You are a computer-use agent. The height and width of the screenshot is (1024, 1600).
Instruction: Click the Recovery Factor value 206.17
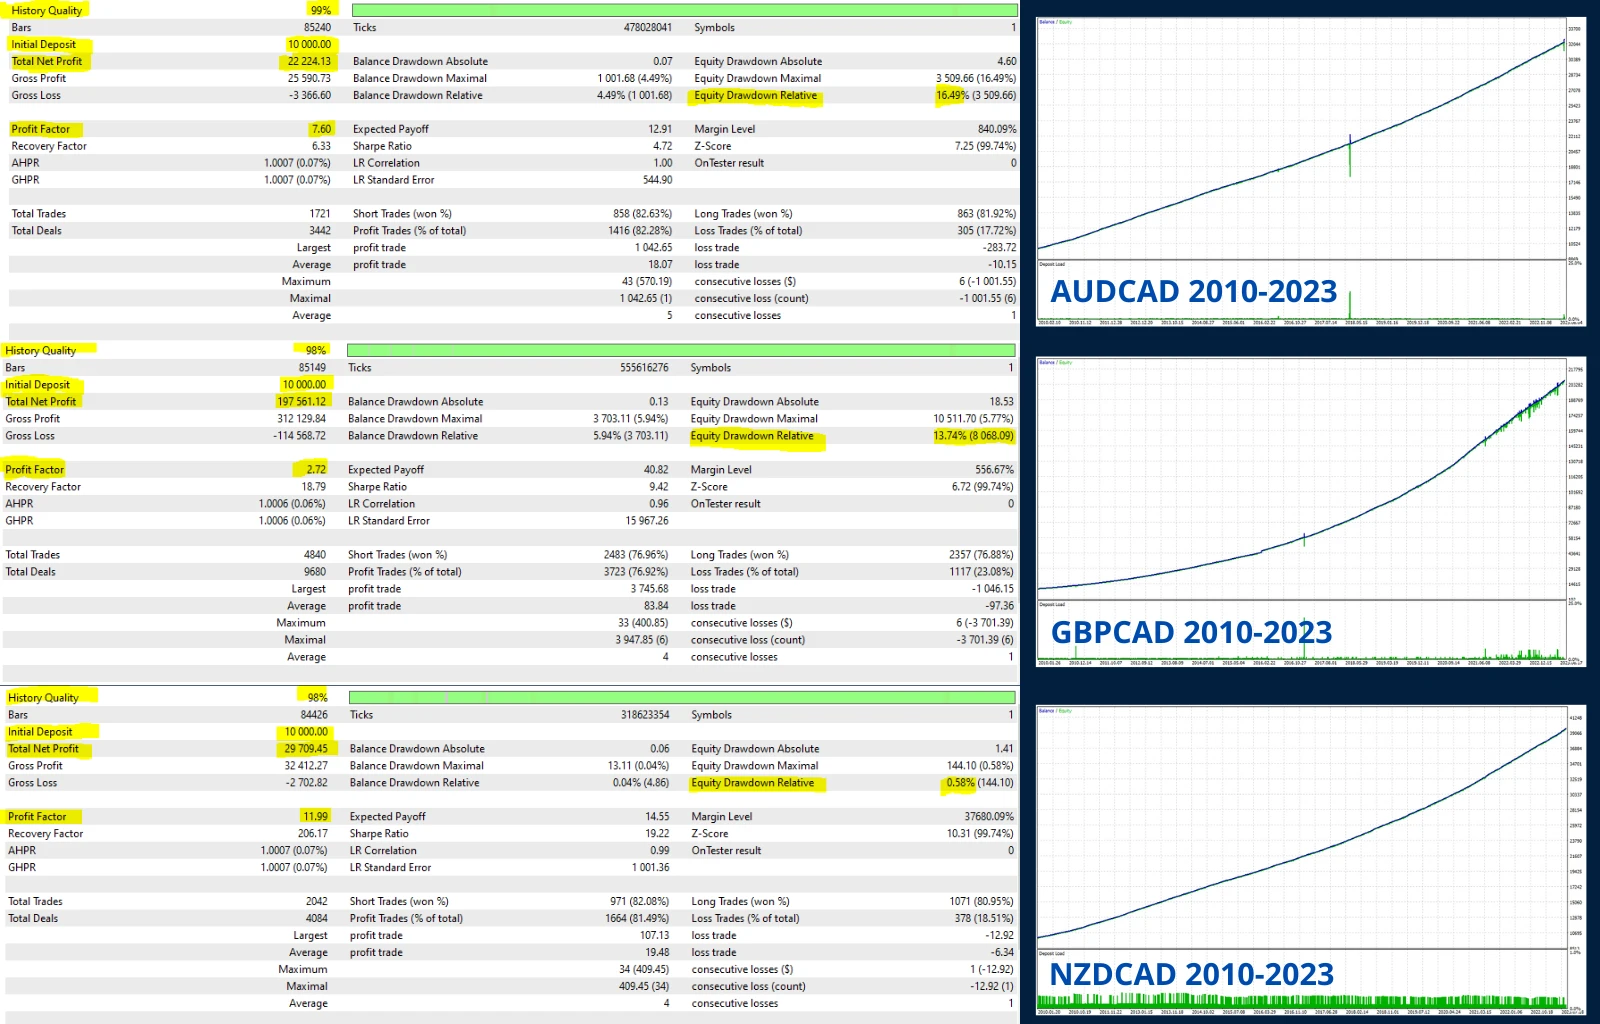tap(312, 834)
